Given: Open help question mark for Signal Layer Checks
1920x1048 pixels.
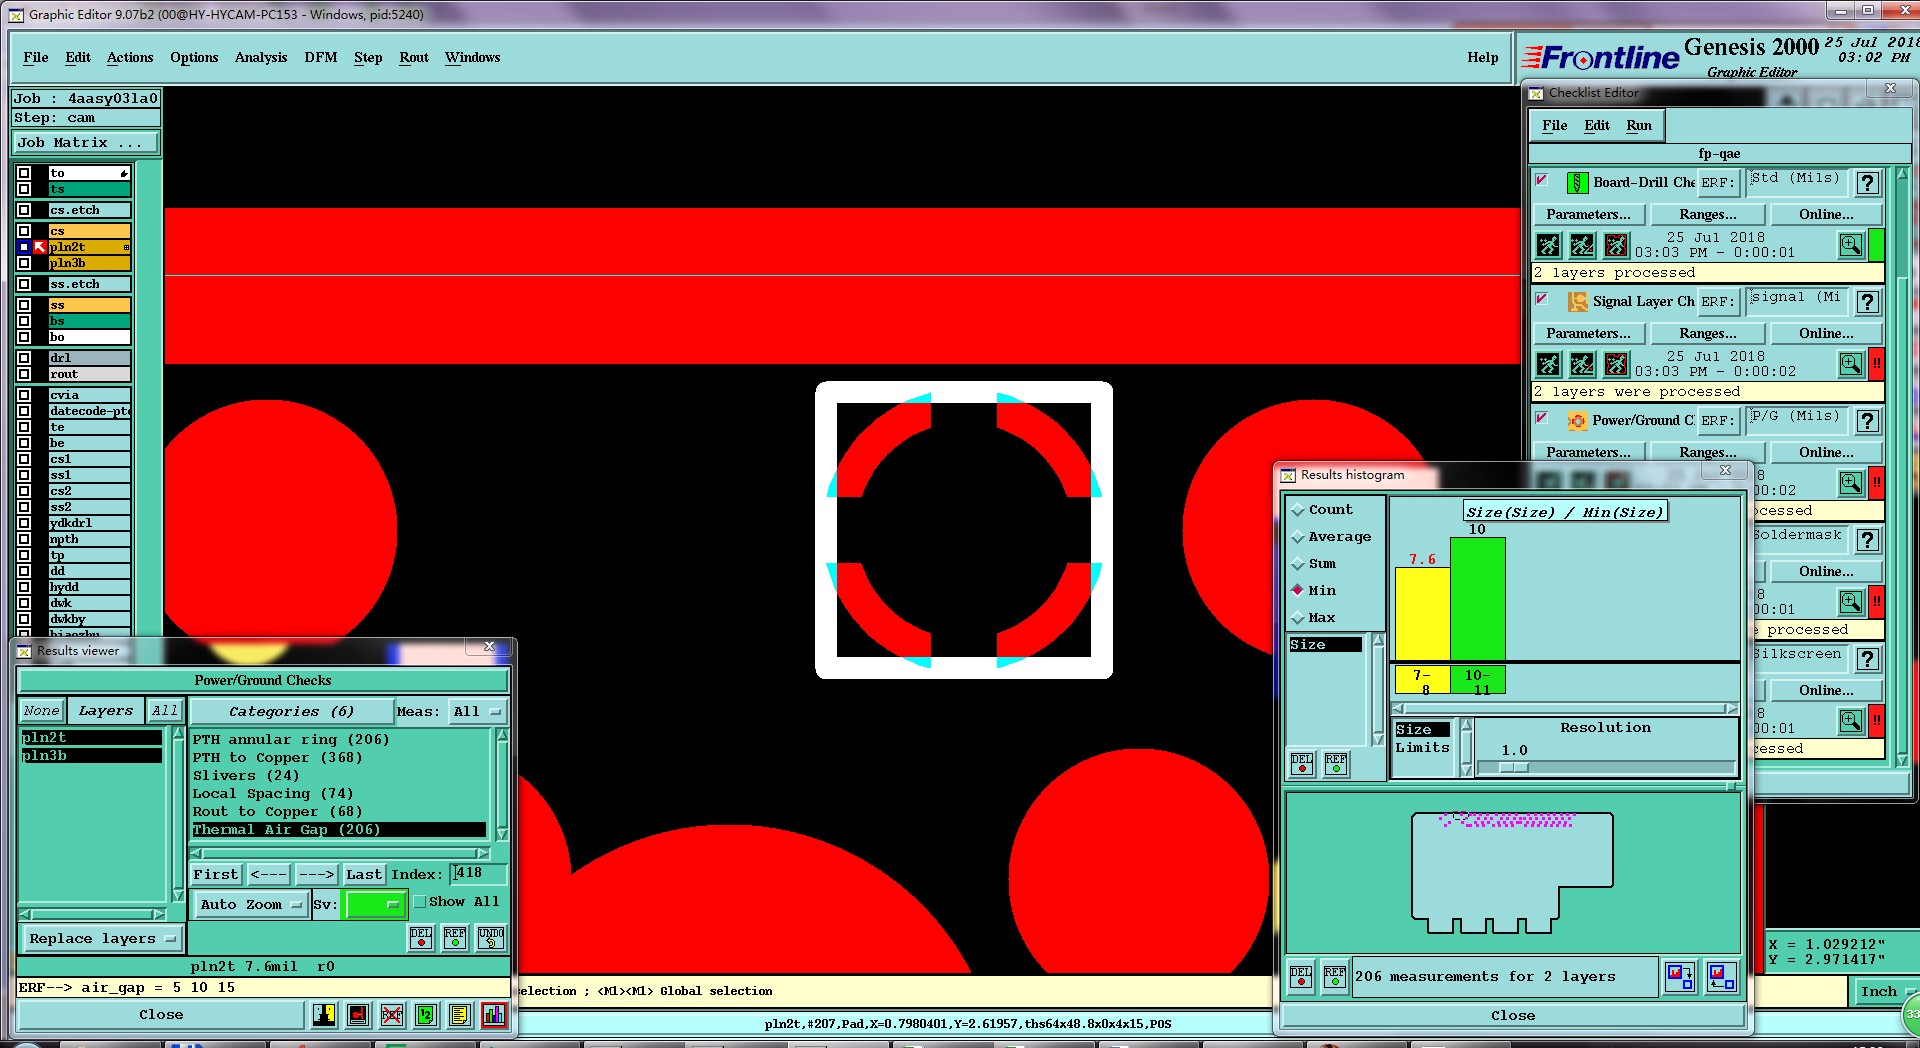Looking at the screenshot, I should 1867,302.
